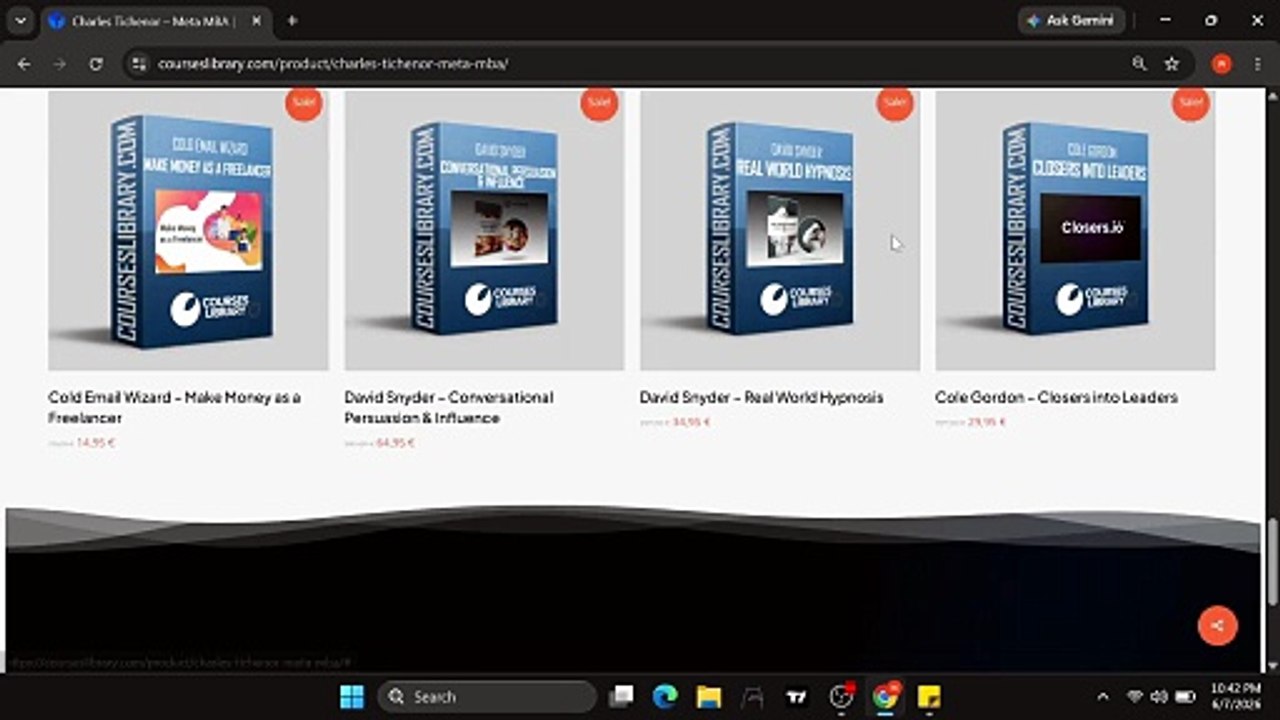Open Sticky Notes from the taskbar

coord(929,697)
